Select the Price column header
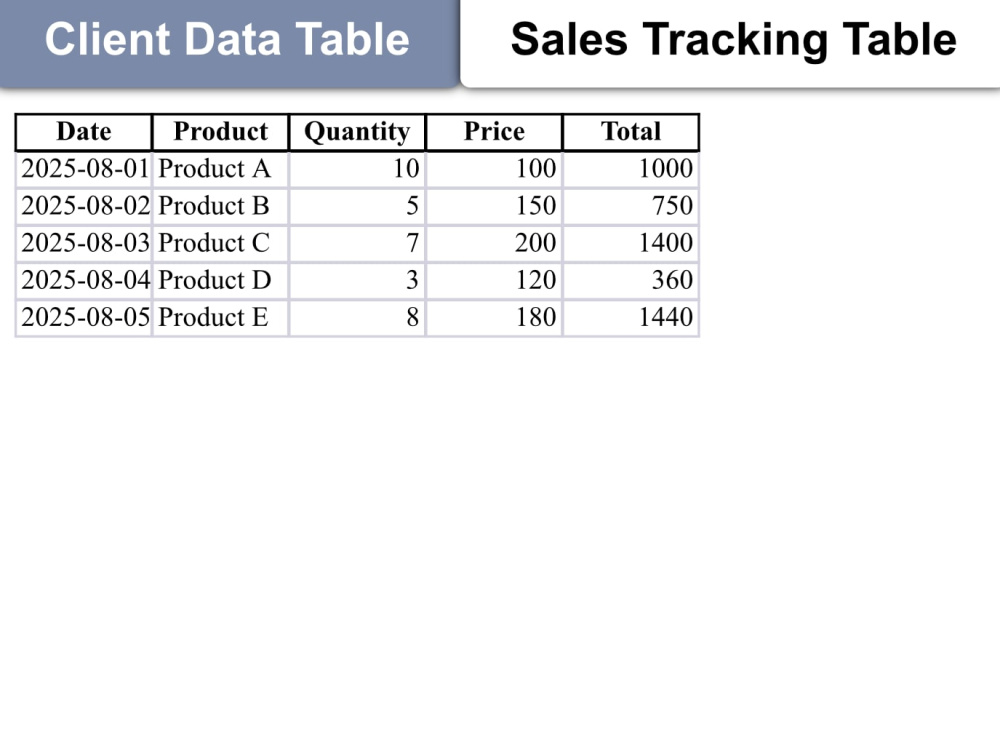Viewport: 1000px width, 751px height. 494,132
